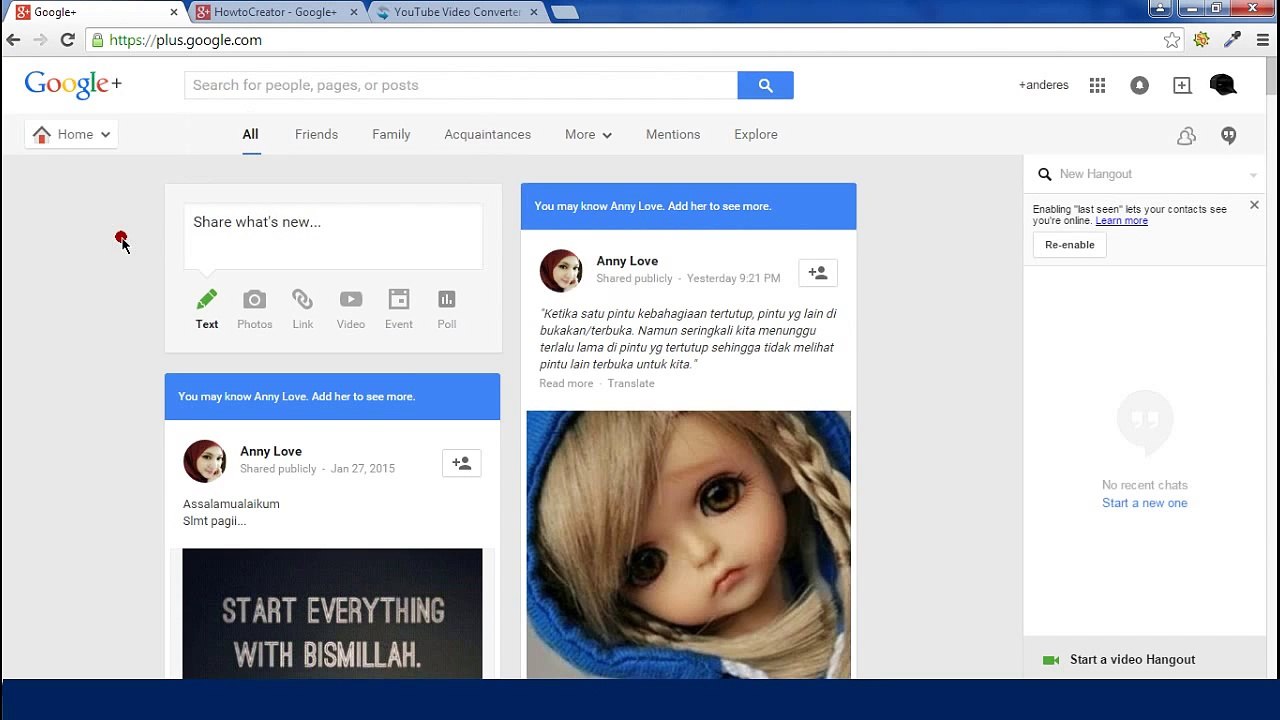Viewport: 1280px width, 720px height.
Task: Click the find people icon near Hangouts
Action: [x=1186, y=135]
